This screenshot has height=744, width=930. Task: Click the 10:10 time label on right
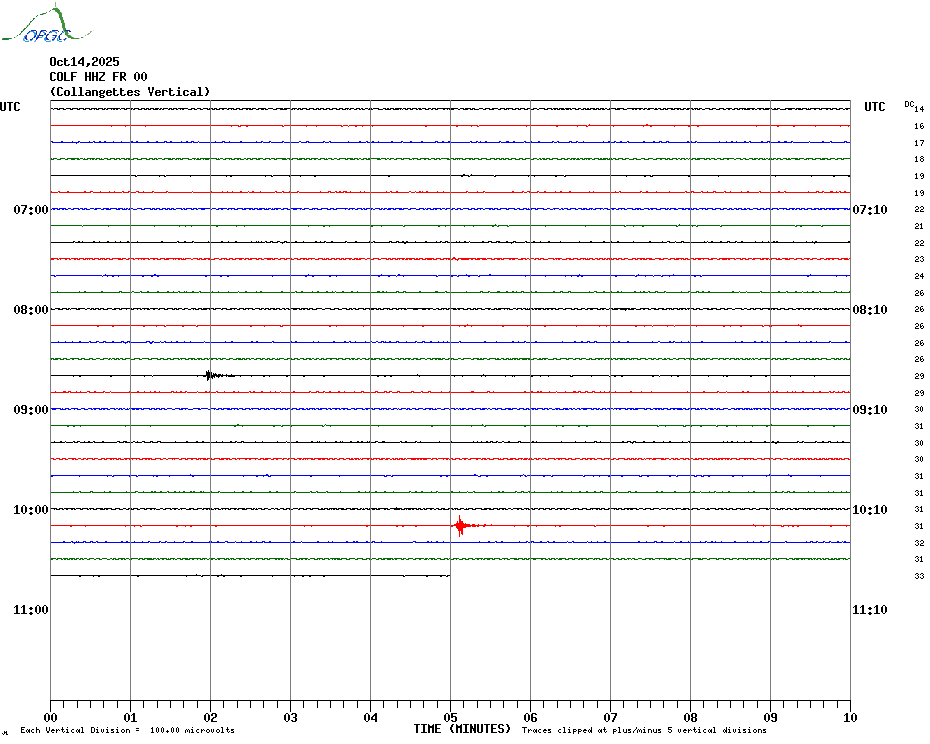click(x=869, y=510)
